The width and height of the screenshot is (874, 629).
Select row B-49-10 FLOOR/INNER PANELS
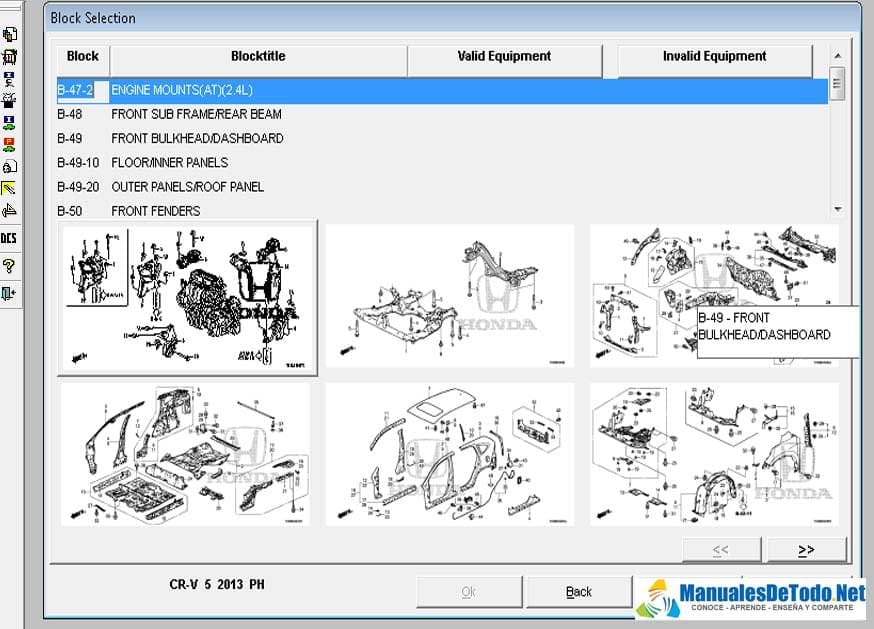tap(442, 163)
